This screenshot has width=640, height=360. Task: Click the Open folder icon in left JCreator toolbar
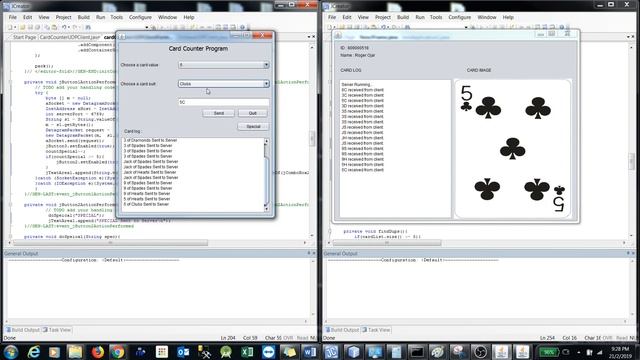pyautogui.click(x=22, y=27)
